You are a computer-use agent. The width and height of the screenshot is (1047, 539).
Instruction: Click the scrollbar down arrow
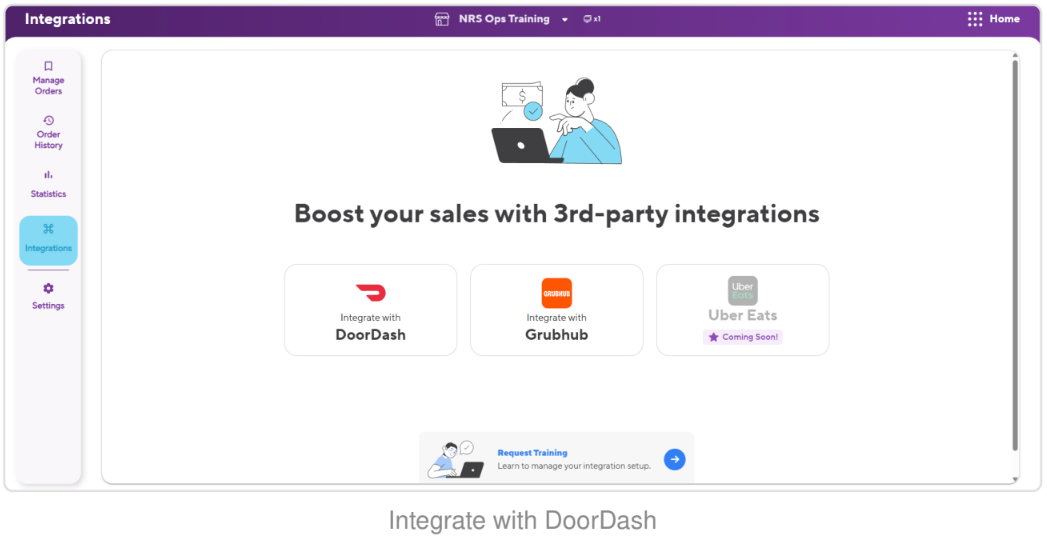pyautogui.click(x=1016, y=480)
